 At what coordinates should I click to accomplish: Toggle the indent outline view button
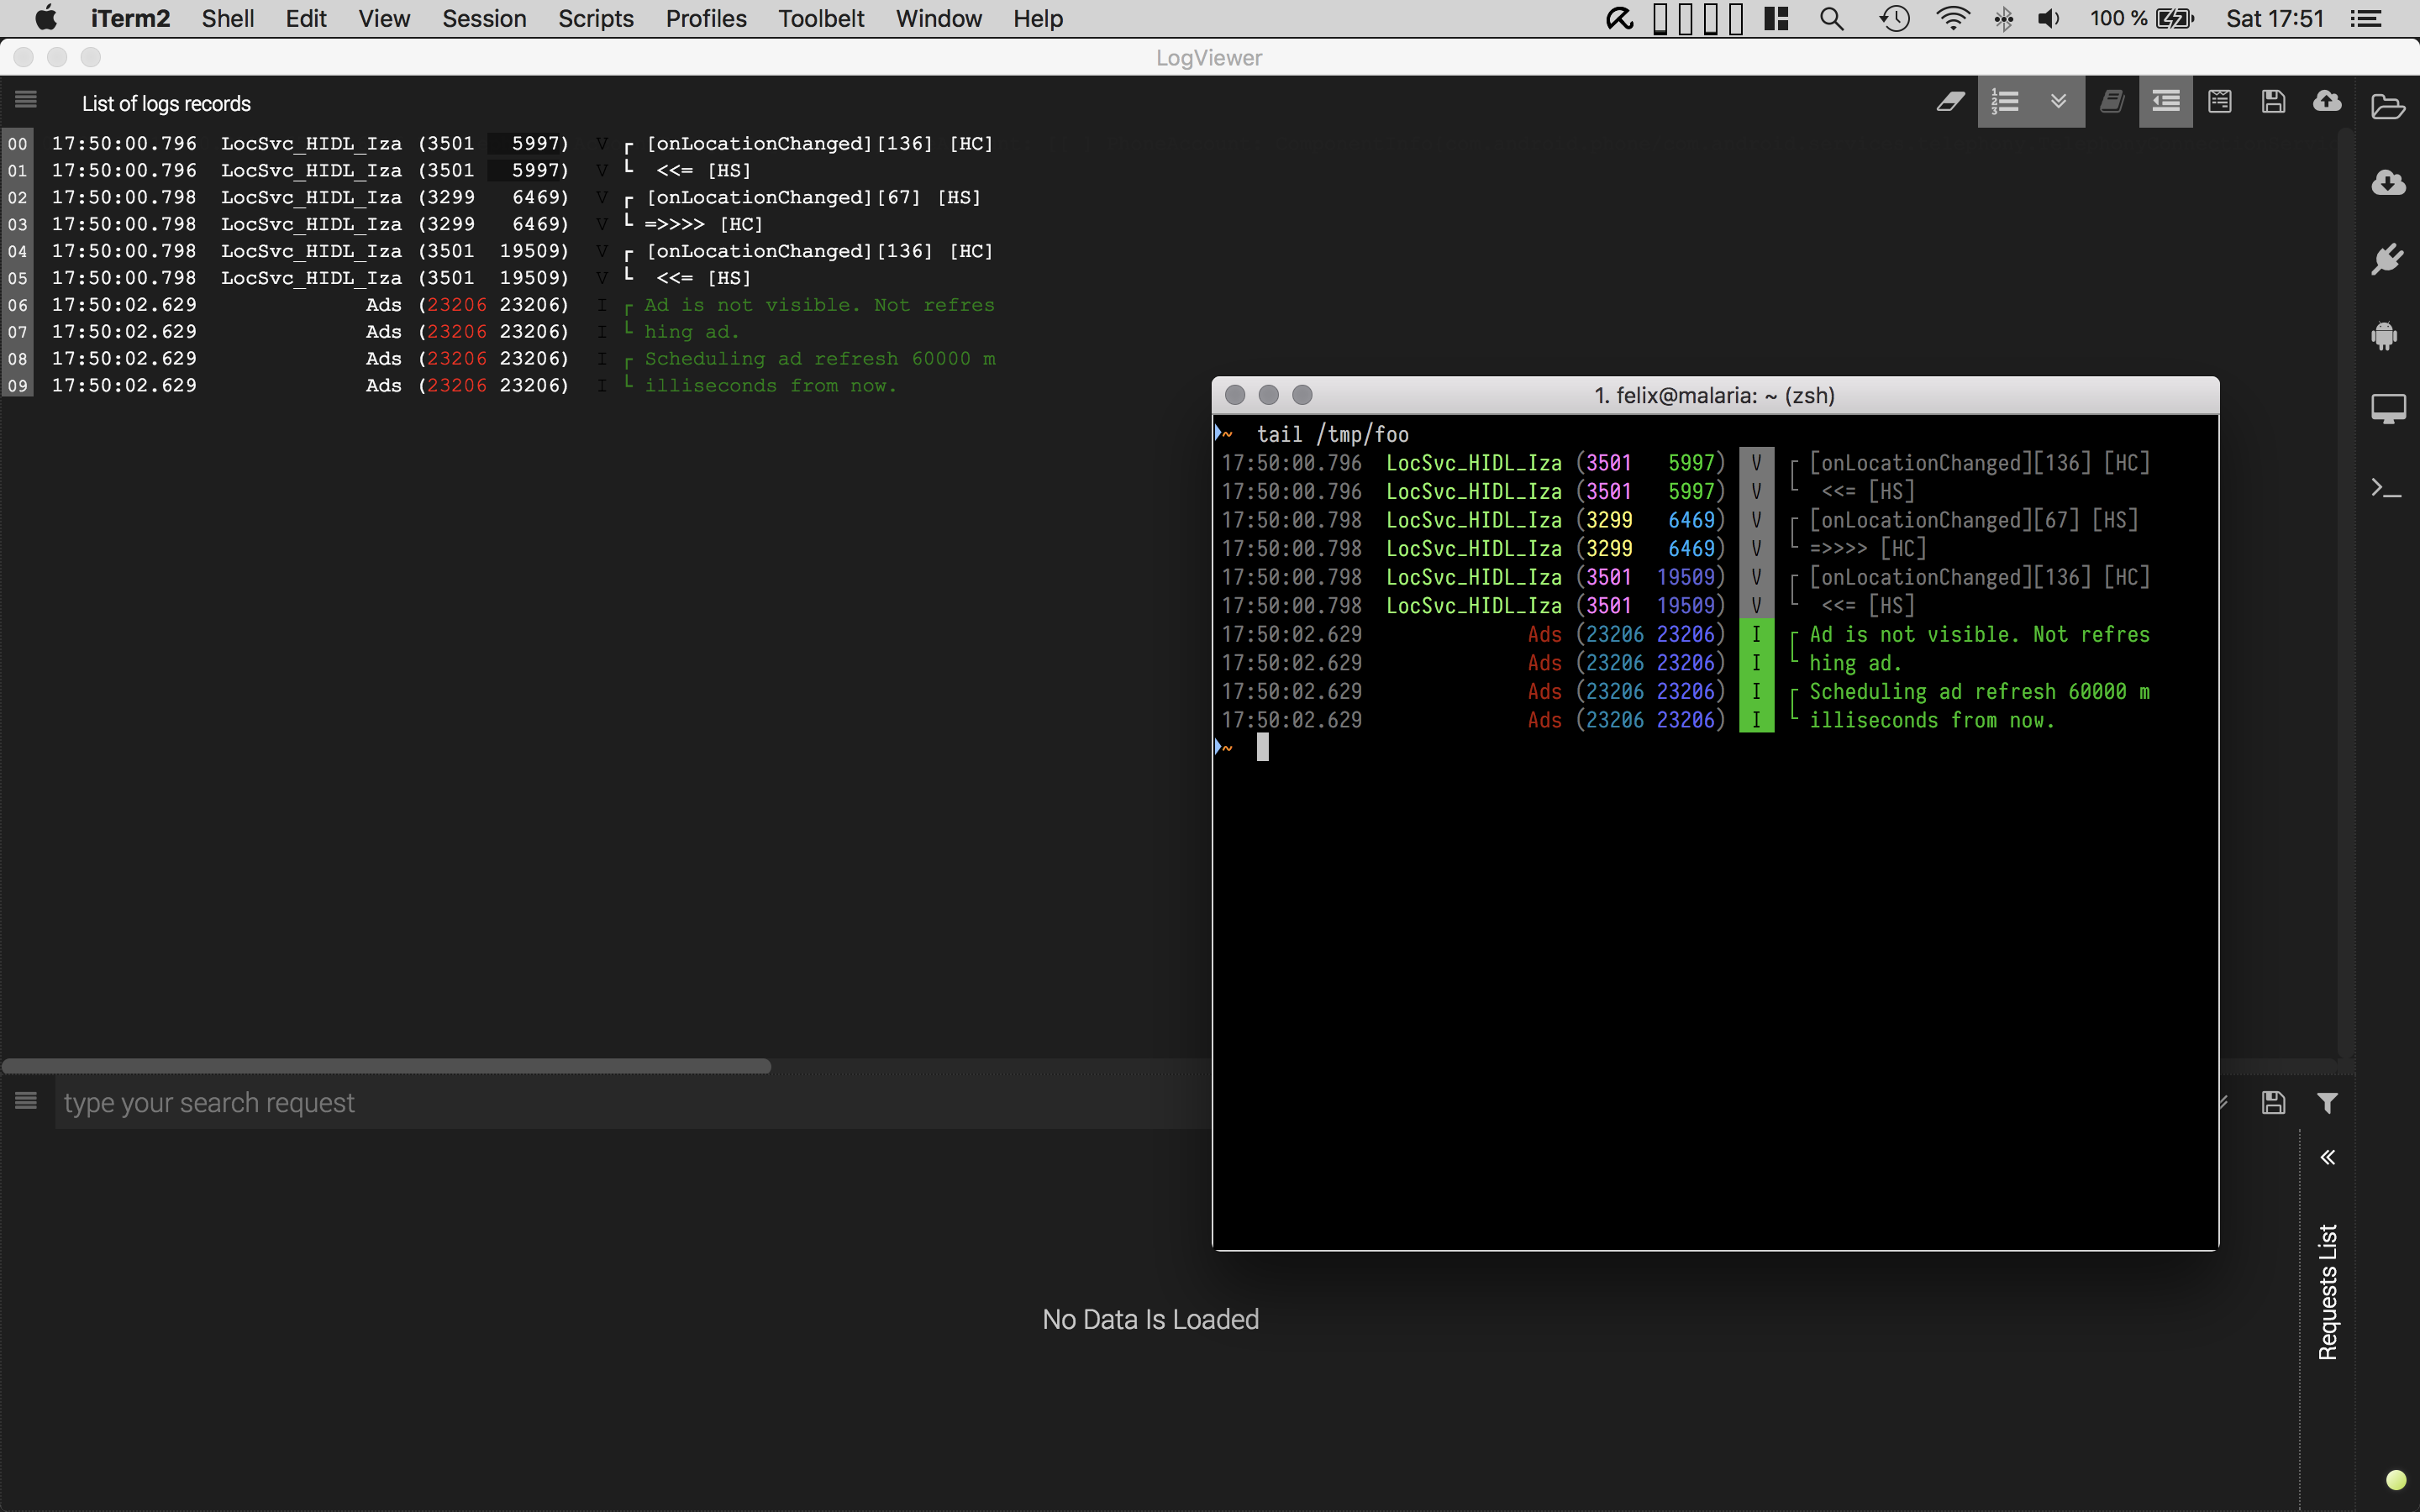(2165, 102)
